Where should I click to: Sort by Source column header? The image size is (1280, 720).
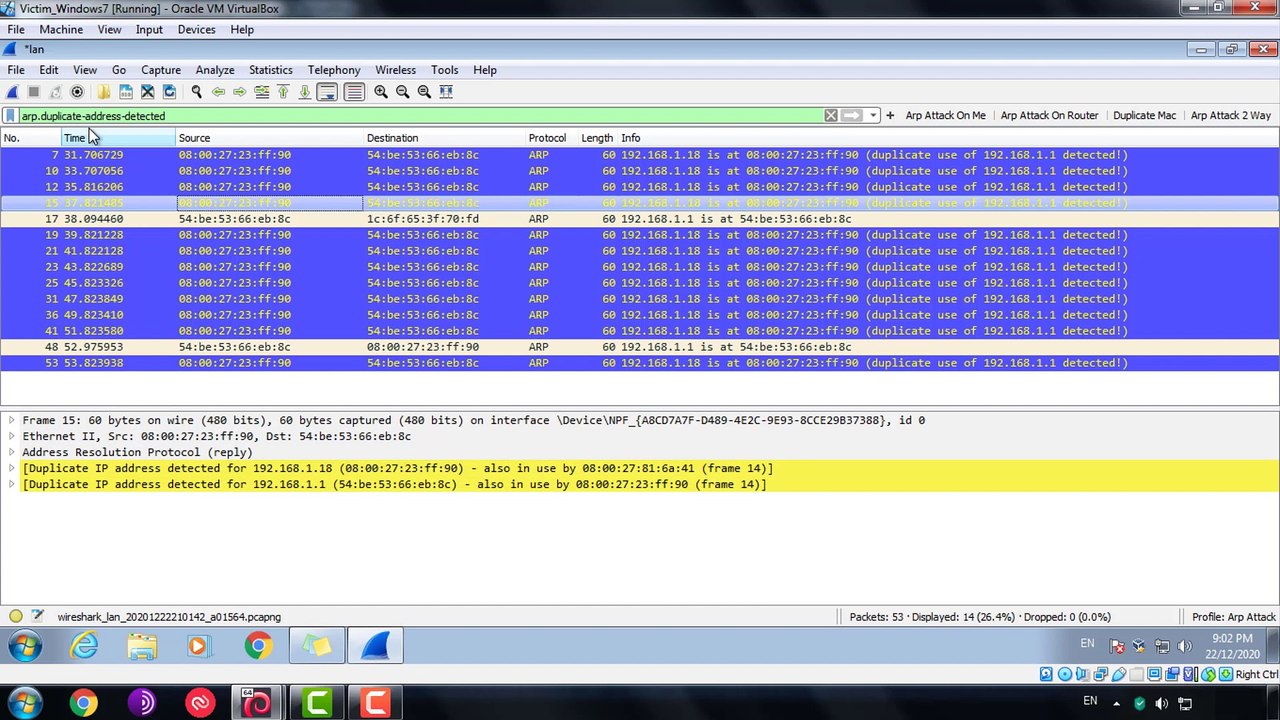tap(270, 138)
